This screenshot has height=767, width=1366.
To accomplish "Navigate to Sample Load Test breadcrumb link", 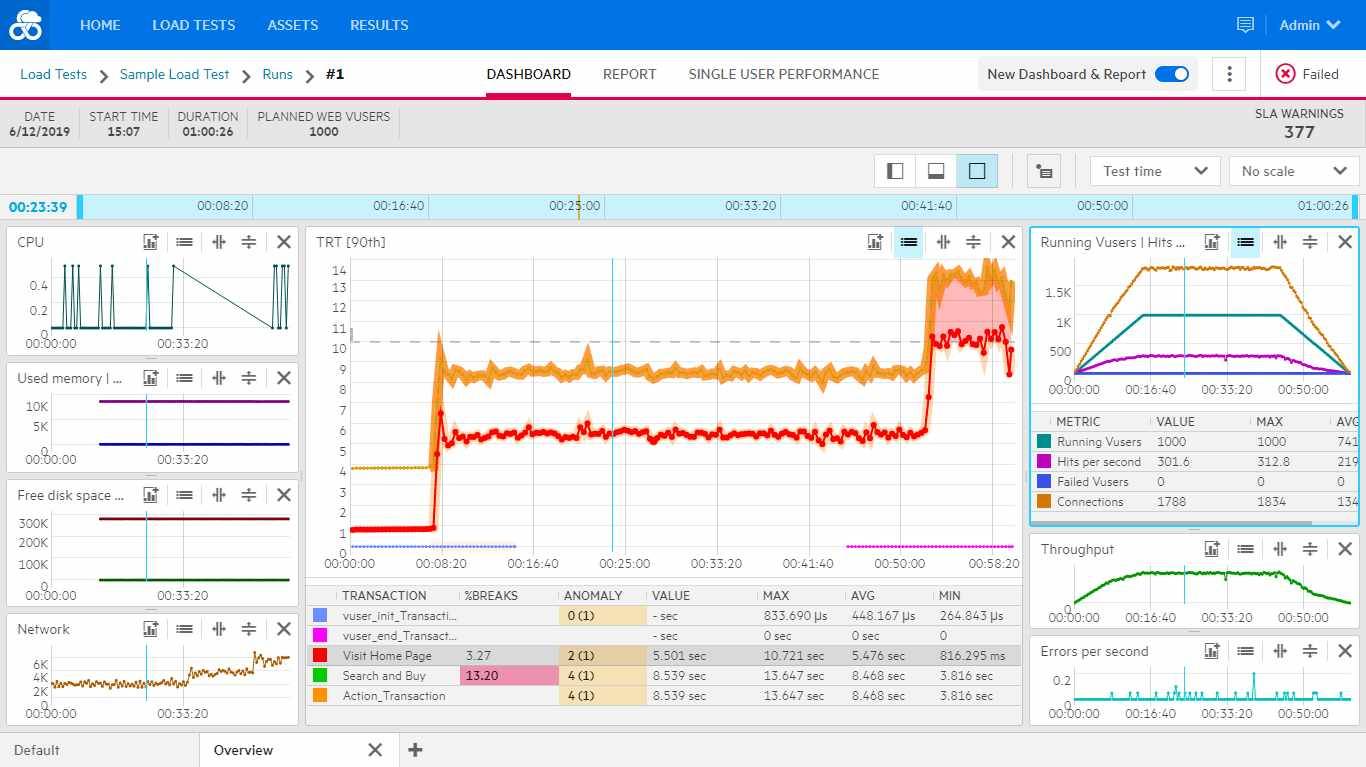I will tap(175, 74).
